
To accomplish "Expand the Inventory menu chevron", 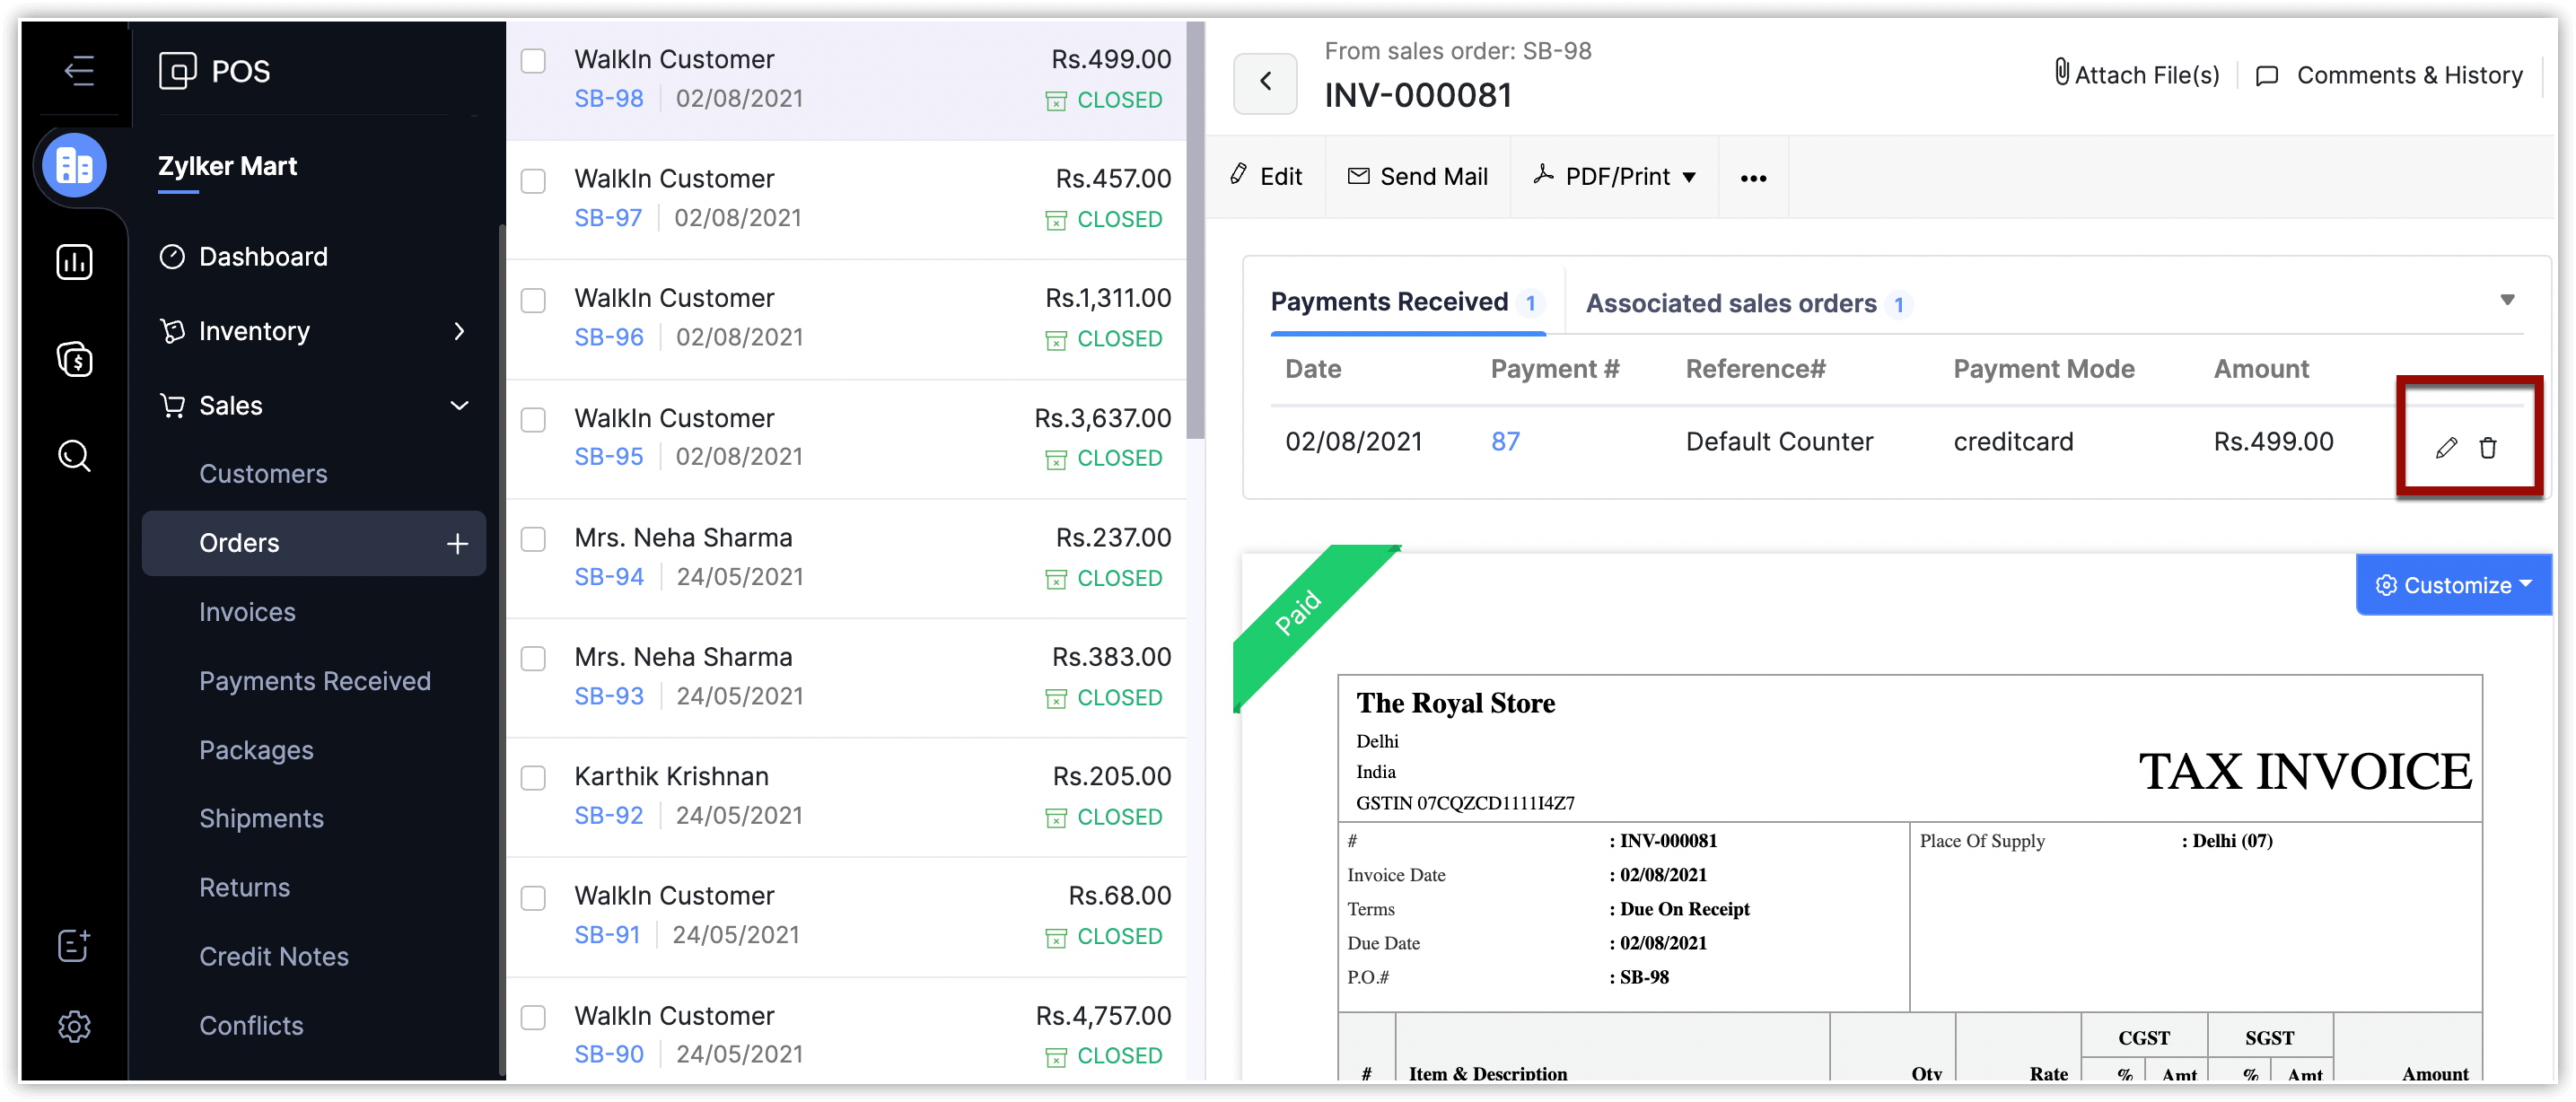I will [459, 331].
